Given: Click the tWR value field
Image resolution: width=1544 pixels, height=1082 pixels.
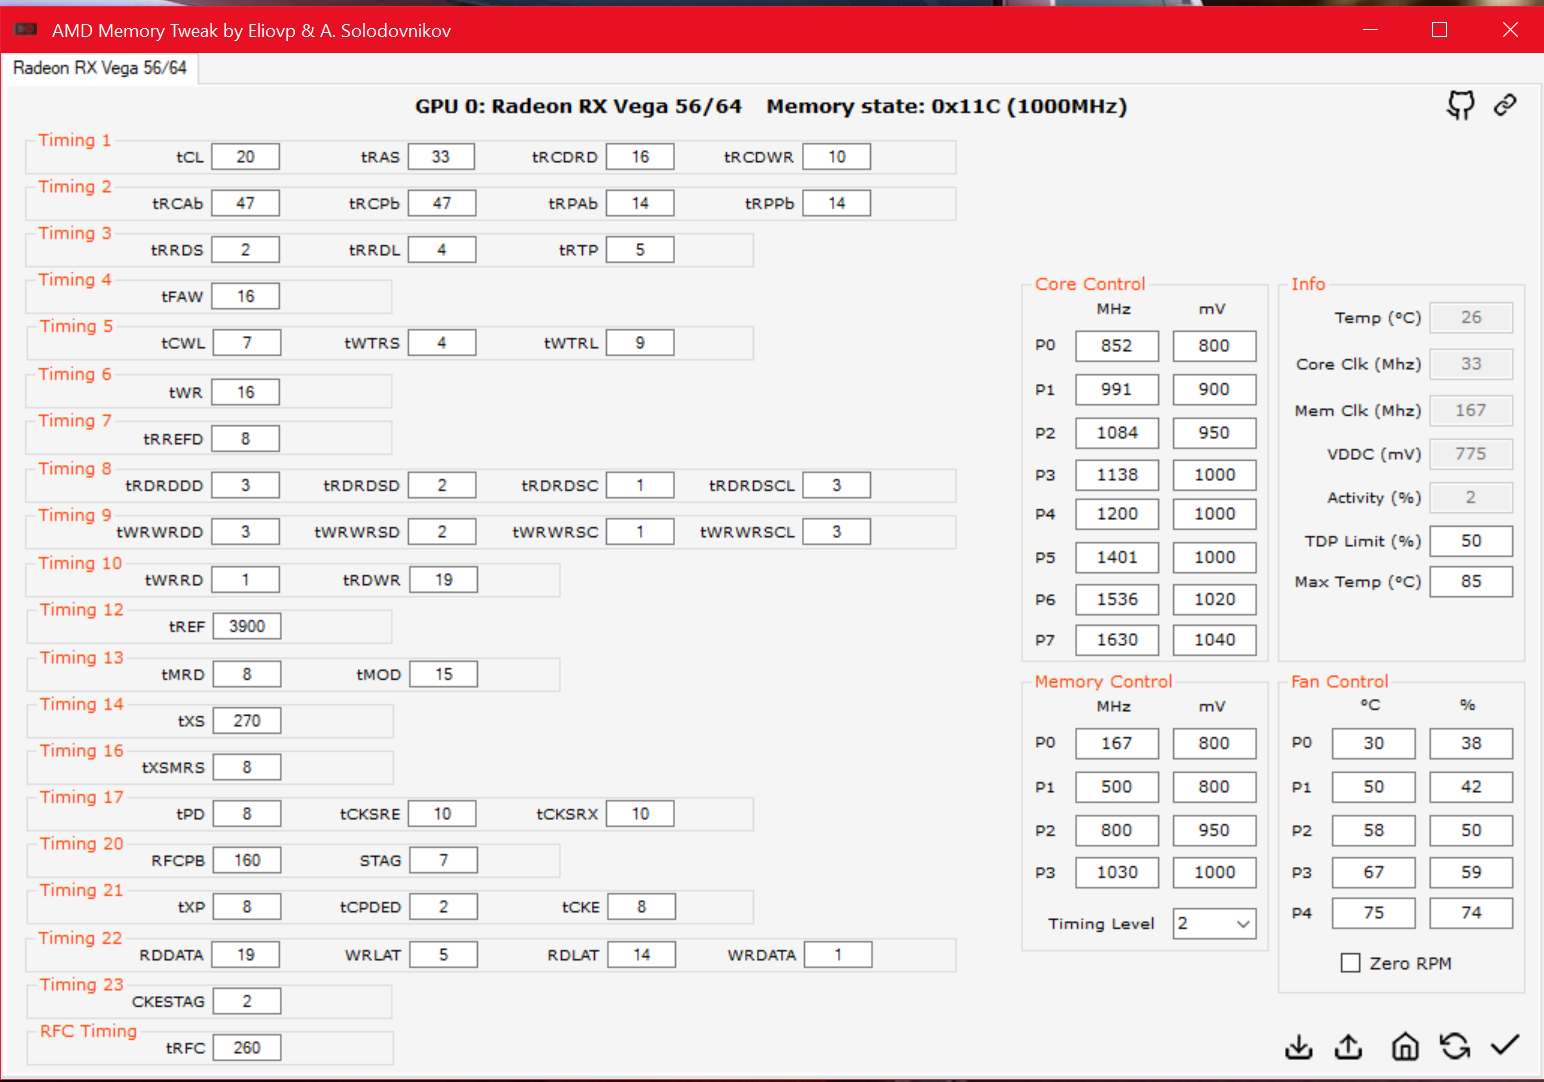Looking at the screenshot, I should coord(246,392).
